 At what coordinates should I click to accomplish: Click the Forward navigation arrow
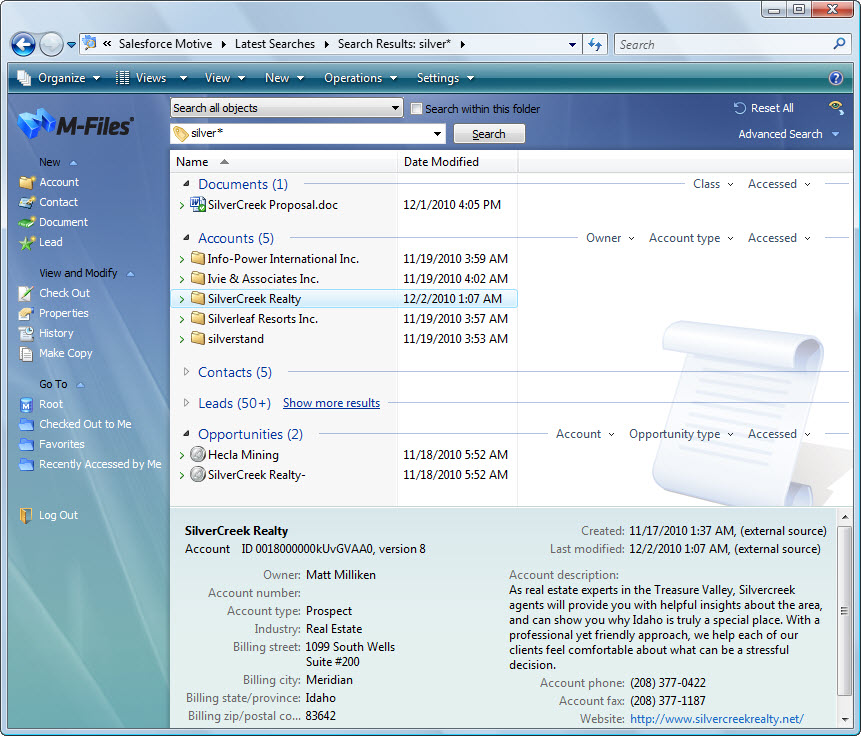pos(51,44)
